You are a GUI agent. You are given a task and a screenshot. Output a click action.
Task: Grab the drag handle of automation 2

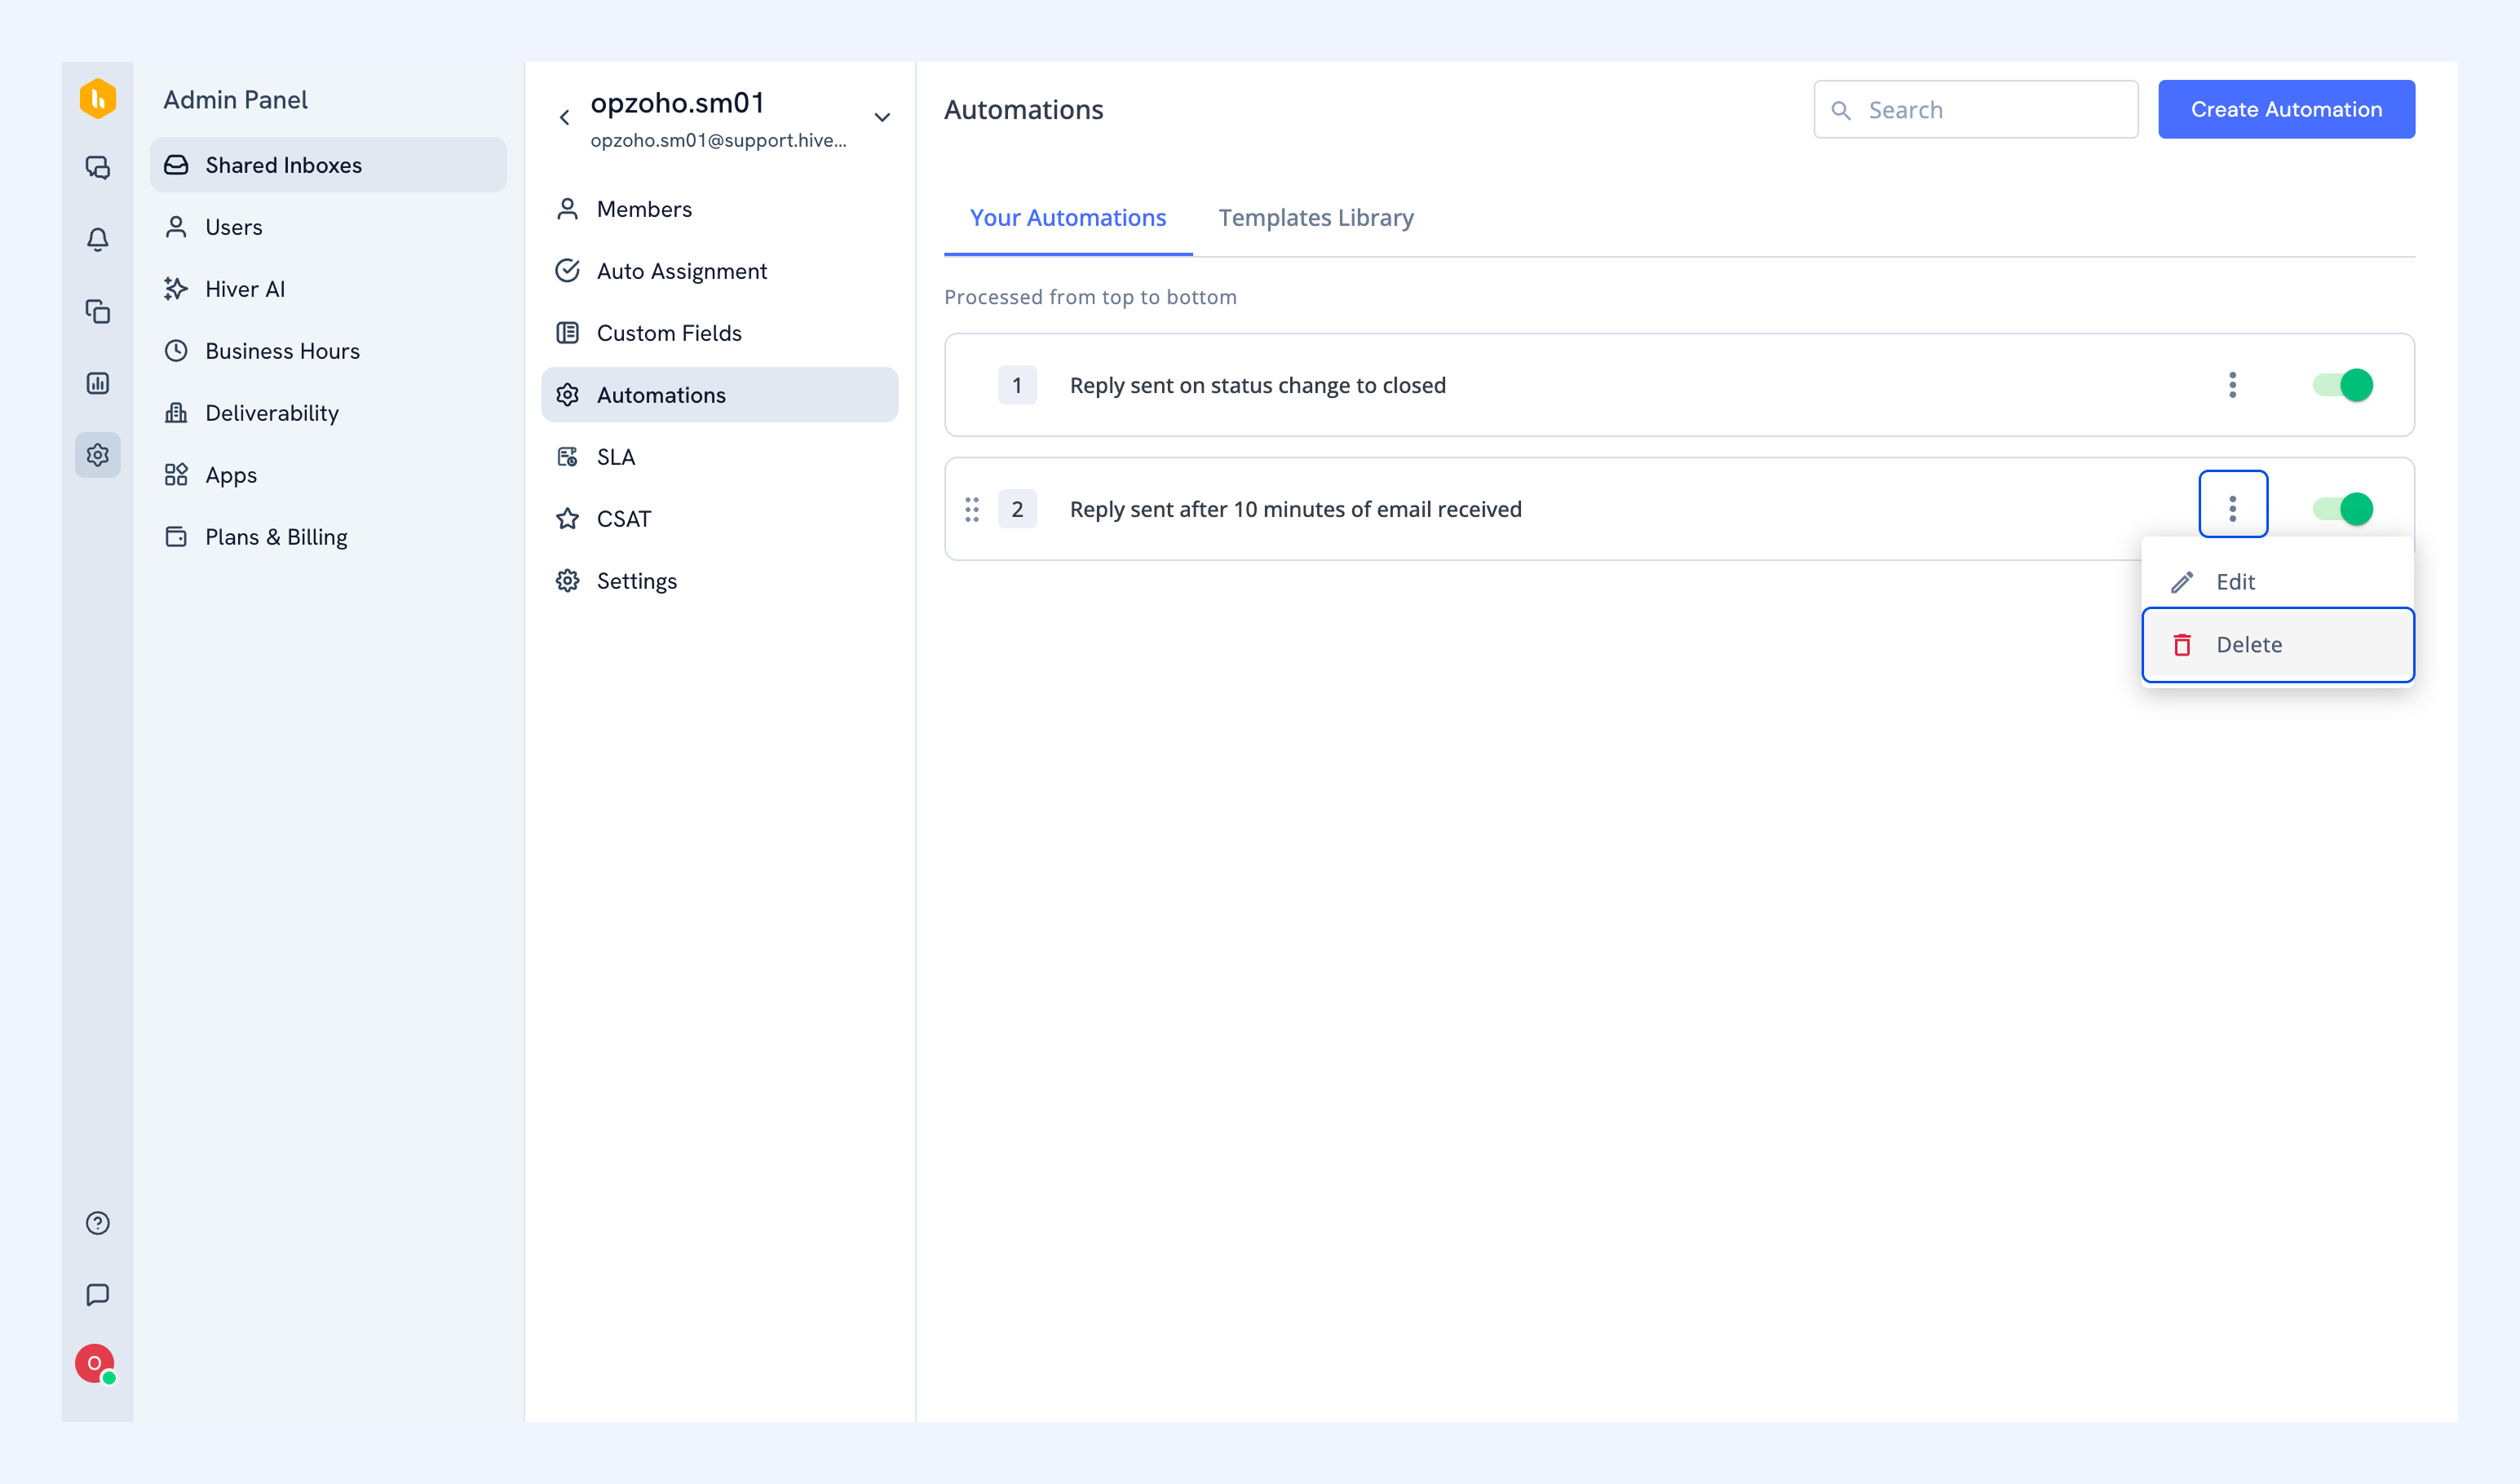[972, 510]
